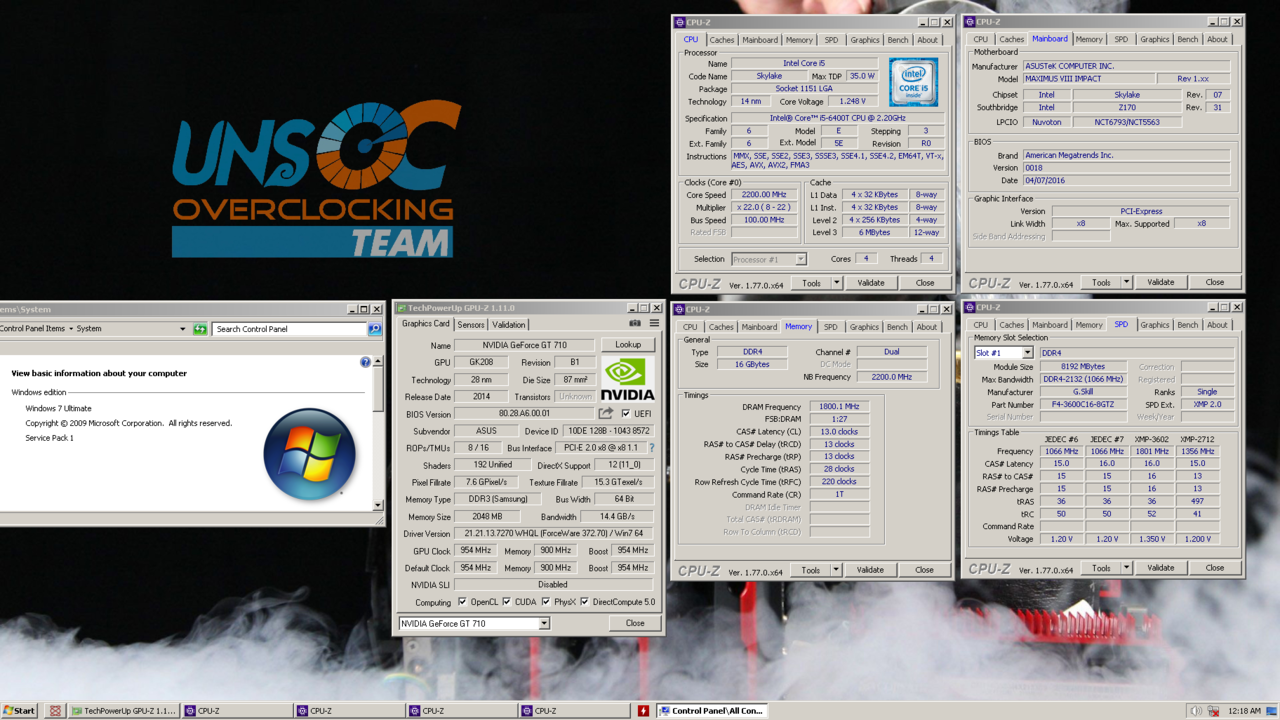Viewport: 1280px width, 720px height.
Task: Open Mainboard tab in CPU-Z processor window
Action: coord(759,40)
